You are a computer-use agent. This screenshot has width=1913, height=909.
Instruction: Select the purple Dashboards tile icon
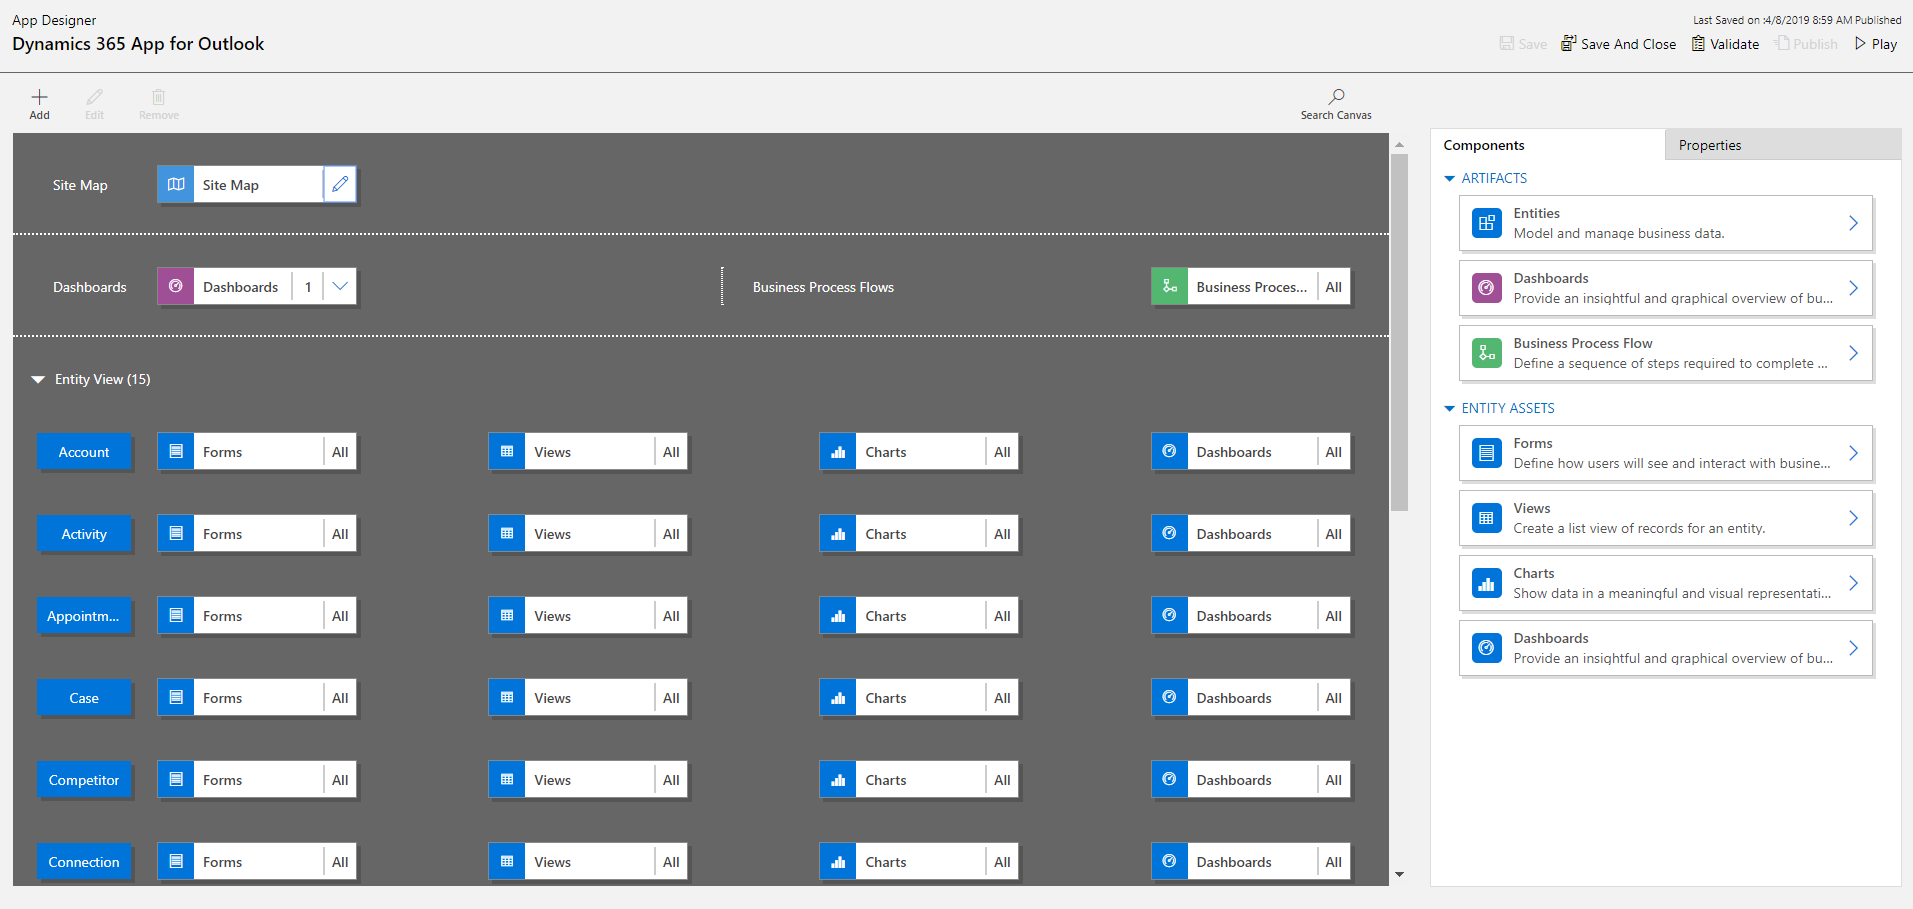click(x=176, y=287)
